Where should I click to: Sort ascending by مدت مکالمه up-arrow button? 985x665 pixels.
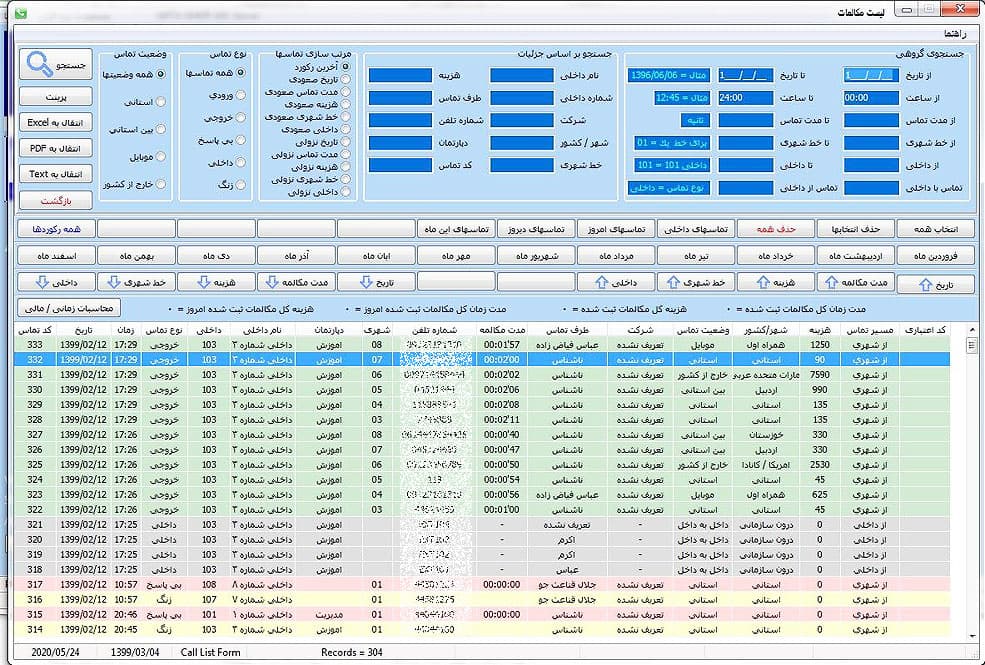[x=856, y=283]
